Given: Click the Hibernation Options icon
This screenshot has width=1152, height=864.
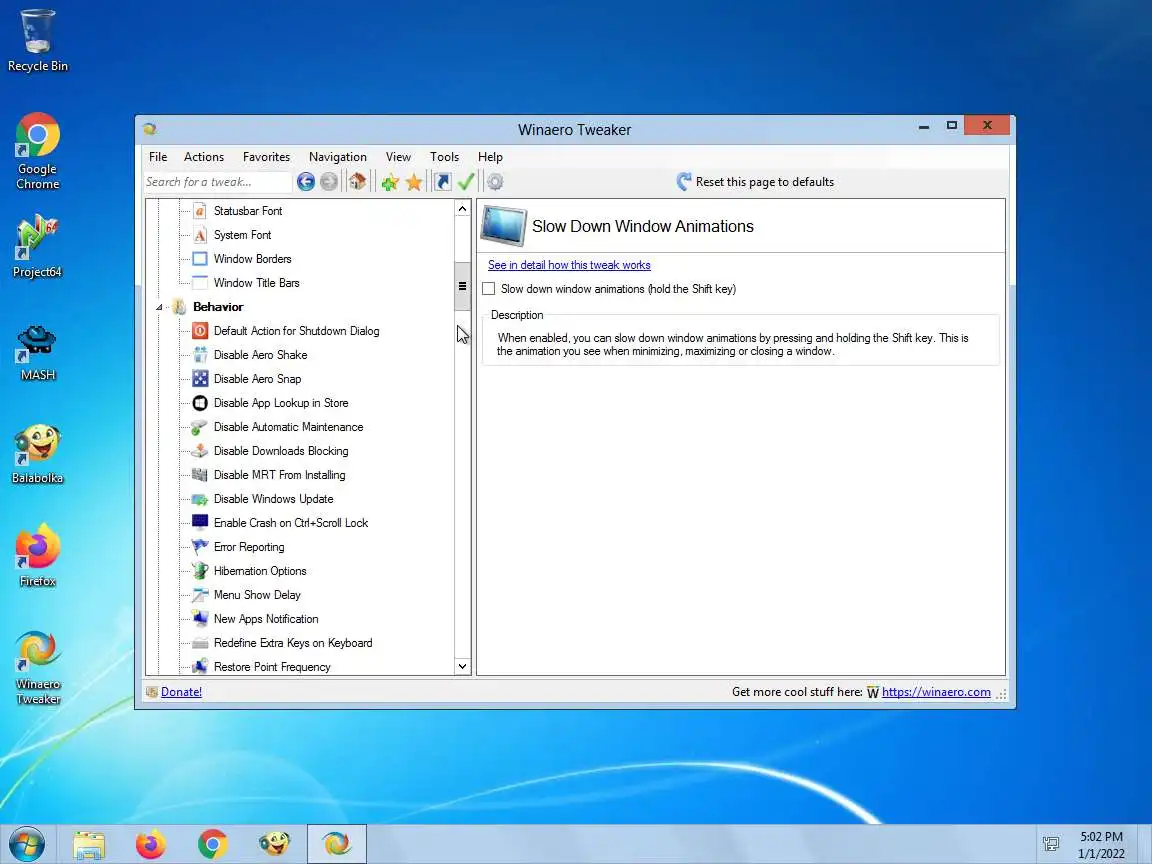Looking at the screenshot, I should pos(200,571).
